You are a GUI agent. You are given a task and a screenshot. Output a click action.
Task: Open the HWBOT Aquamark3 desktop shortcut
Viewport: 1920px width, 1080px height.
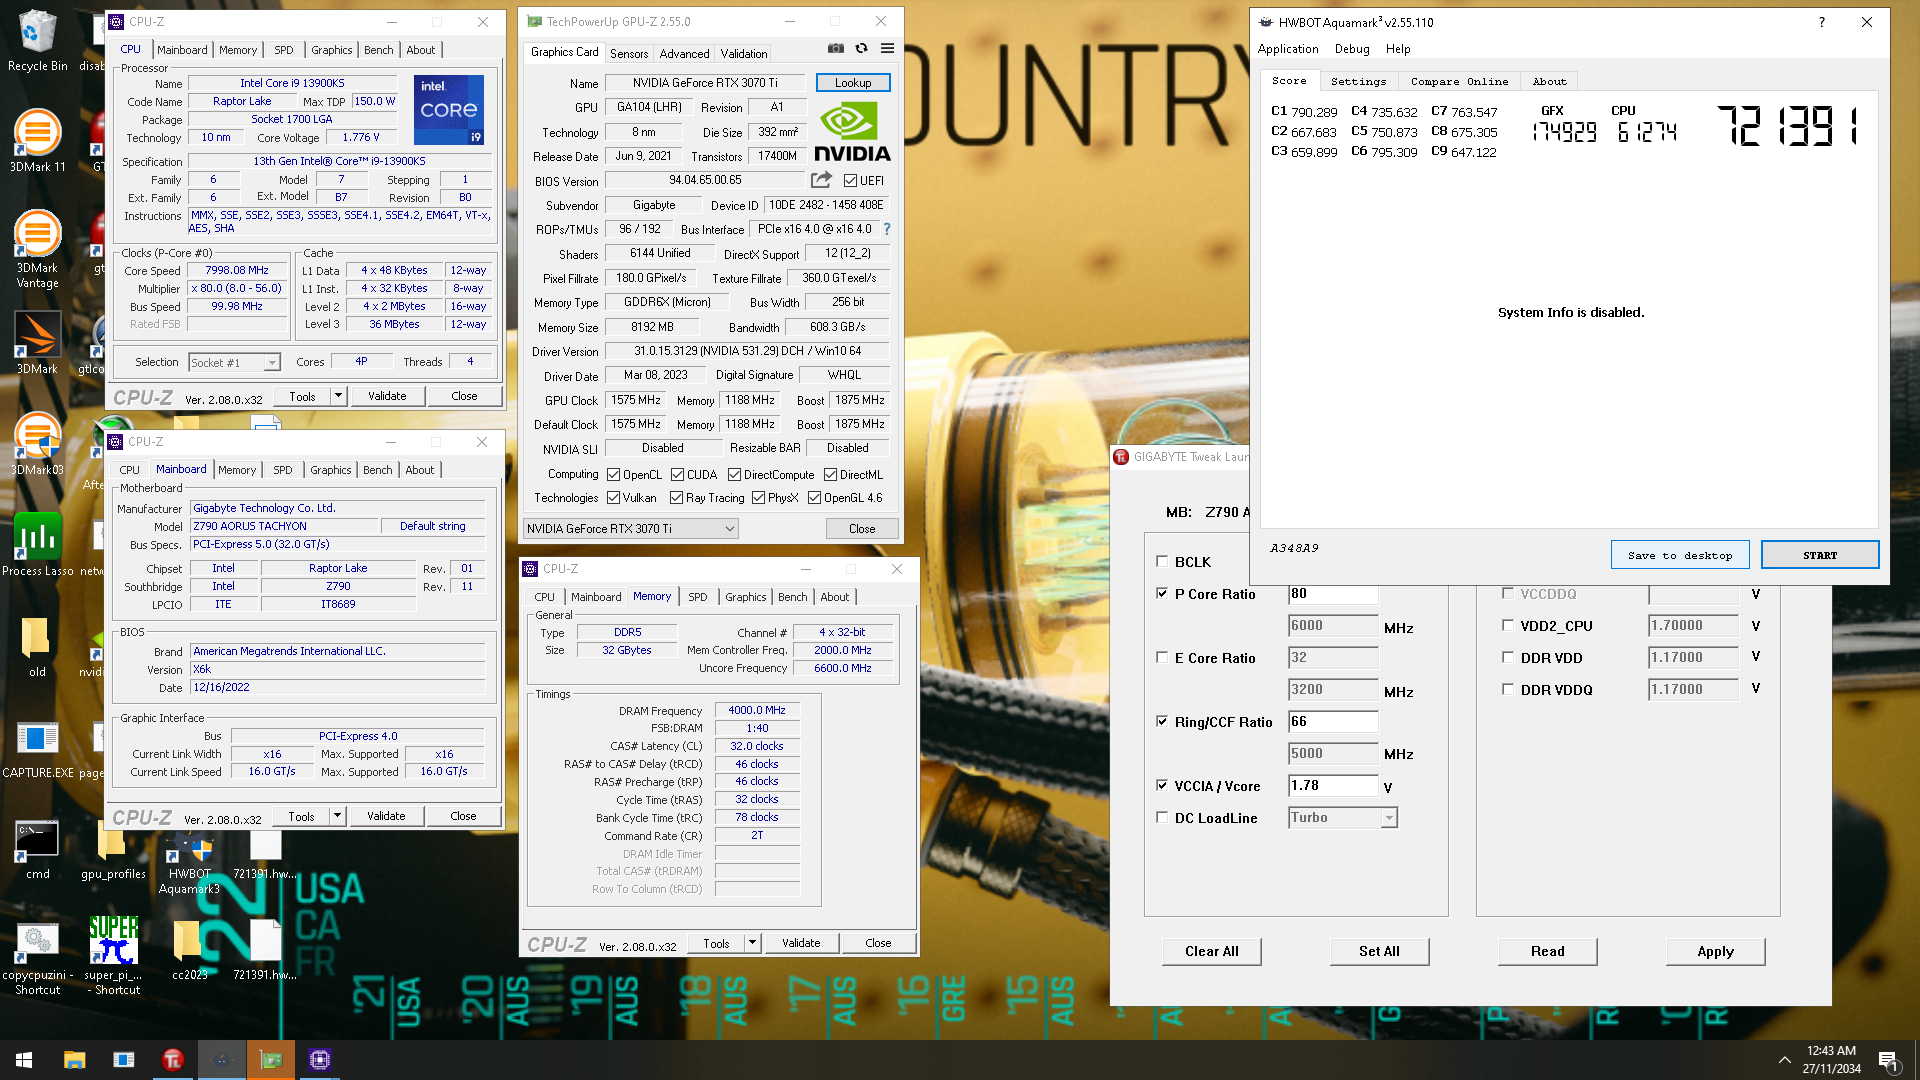[x=189, y=862]
